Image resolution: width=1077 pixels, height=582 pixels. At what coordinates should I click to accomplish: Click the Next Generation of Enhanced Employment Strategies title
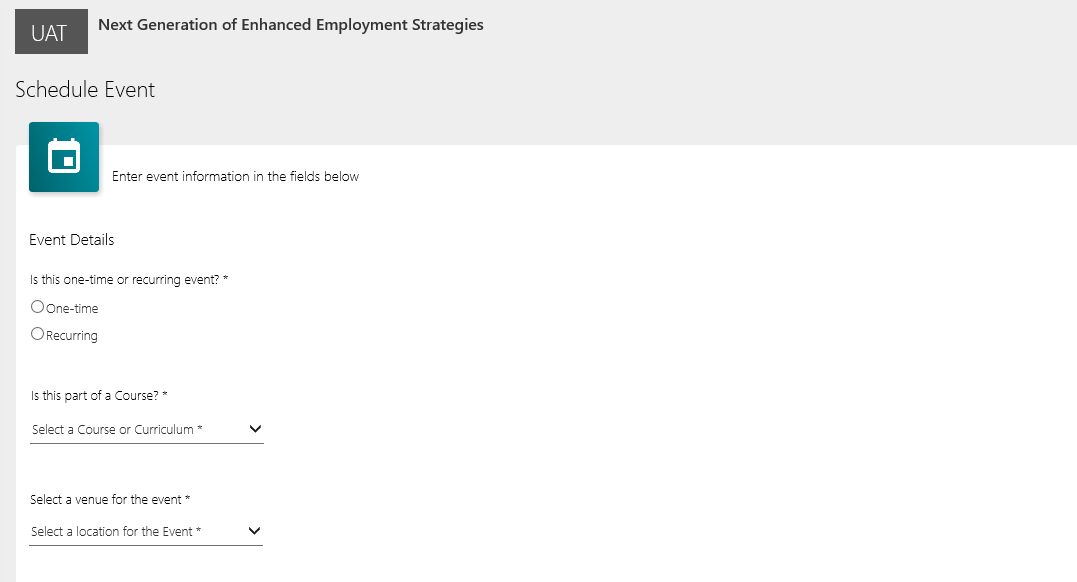tap(291, 25)
